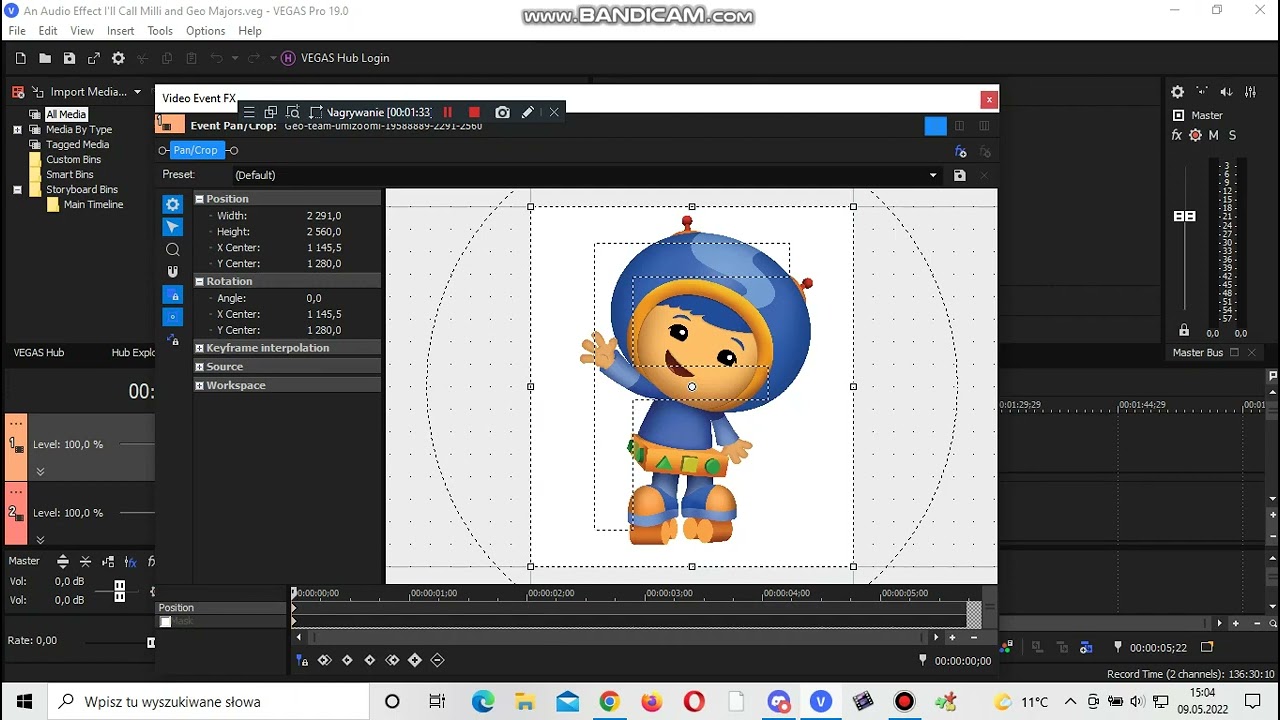Expand the Source property group
This screenshot has width=1280, height=720.
pos(199,367)
